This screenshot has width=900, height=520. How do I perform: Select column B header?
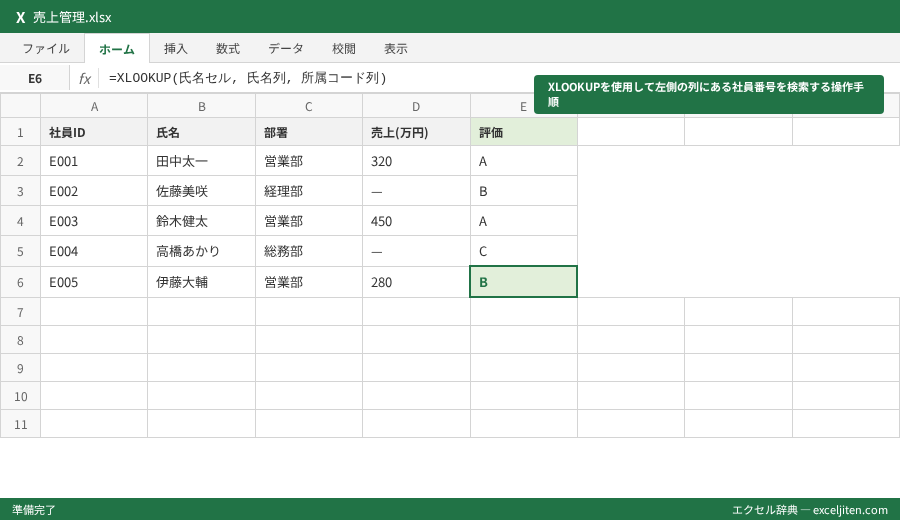tap(201, 106)
